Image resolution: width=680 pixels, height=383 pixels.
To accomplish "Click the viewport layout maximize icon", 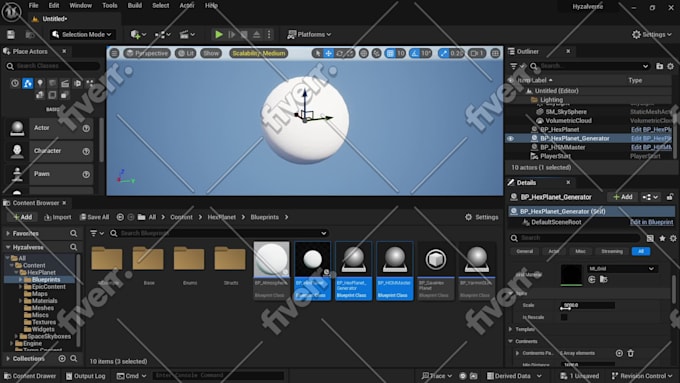I will click(x=495, y=53).
